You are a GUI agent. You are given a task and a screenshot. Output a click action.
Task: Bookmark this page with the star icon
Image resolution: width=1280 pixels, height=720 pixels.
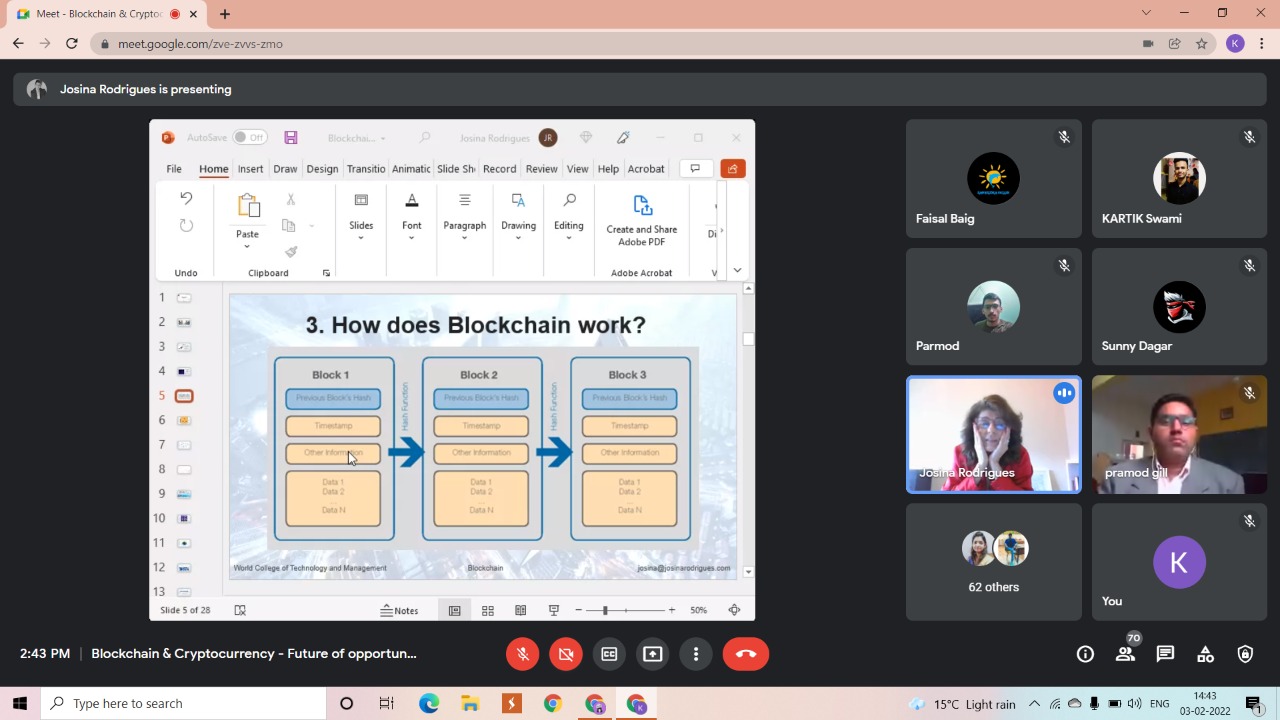click(1201, 44)
